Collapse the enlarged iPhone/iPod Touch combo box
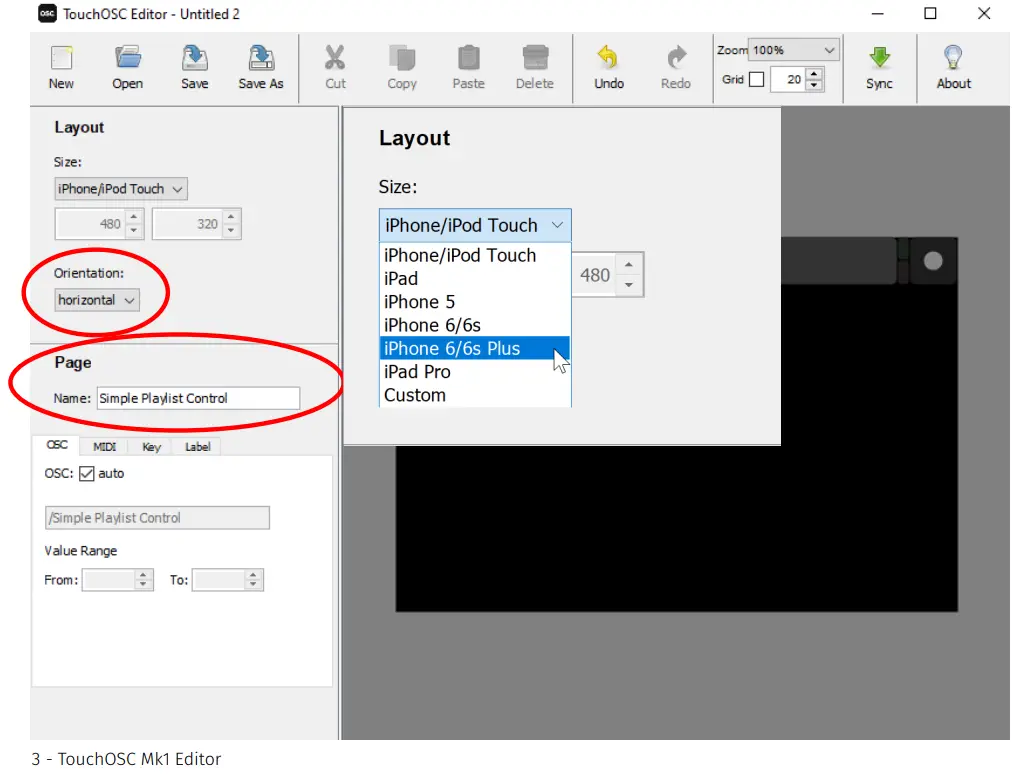This screenshot has height=778, width=1026. point(475,225)
